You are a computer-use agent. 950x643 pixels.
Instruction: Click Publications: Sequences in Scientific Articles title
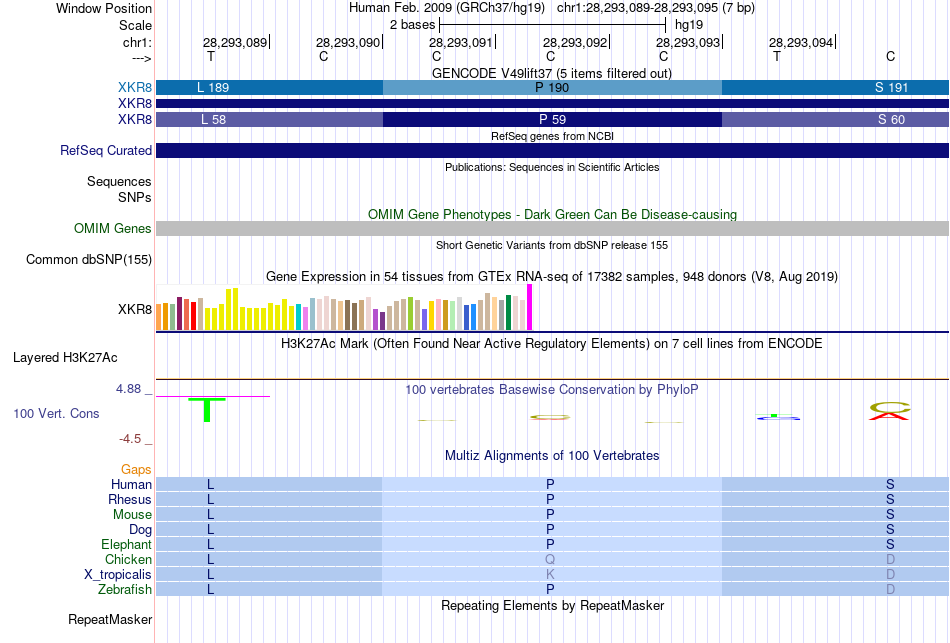(x=552, y=167)
